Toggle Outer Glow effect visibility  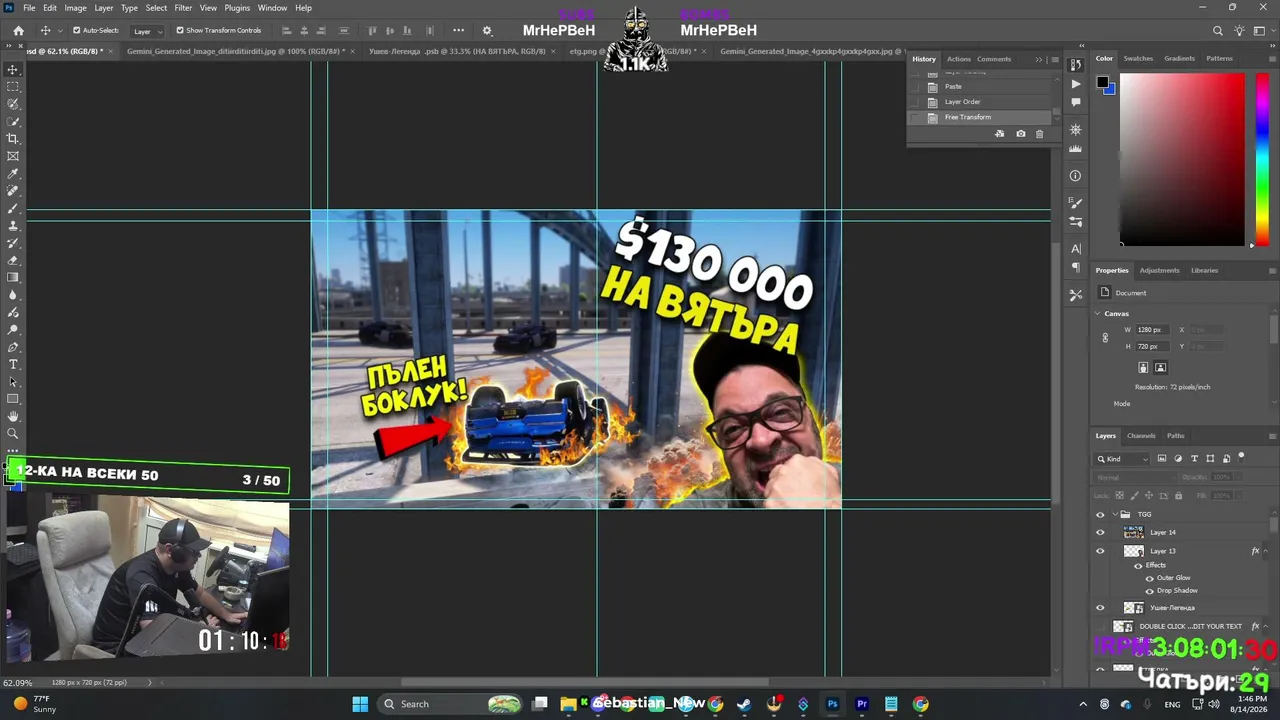[1149, 578]
